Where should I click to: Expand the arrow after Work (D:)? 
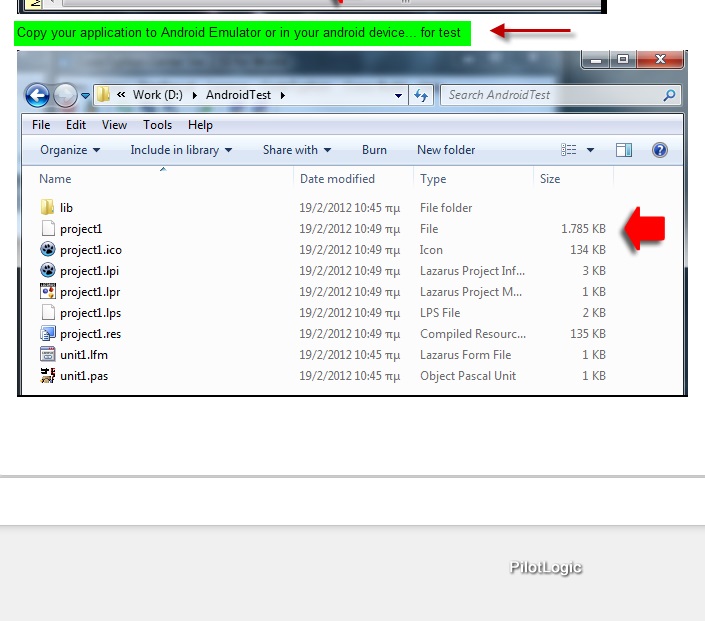pos(195,95)
